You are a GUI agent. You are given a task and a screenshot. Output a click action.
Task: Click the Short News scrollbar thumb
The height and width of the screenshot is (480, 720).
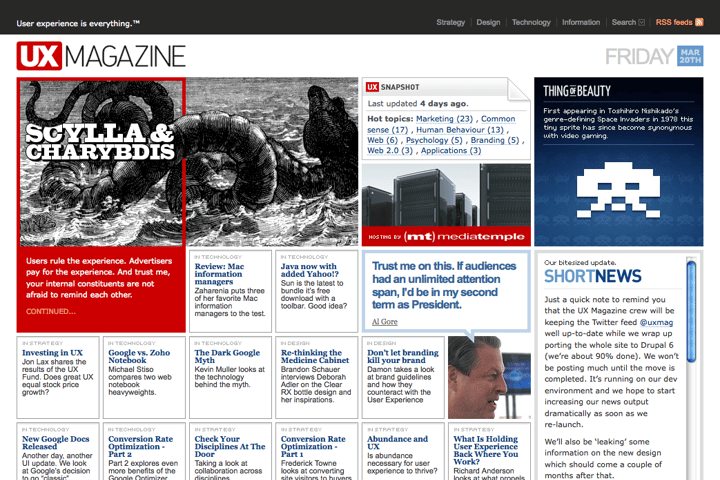(x=691, y=311)
